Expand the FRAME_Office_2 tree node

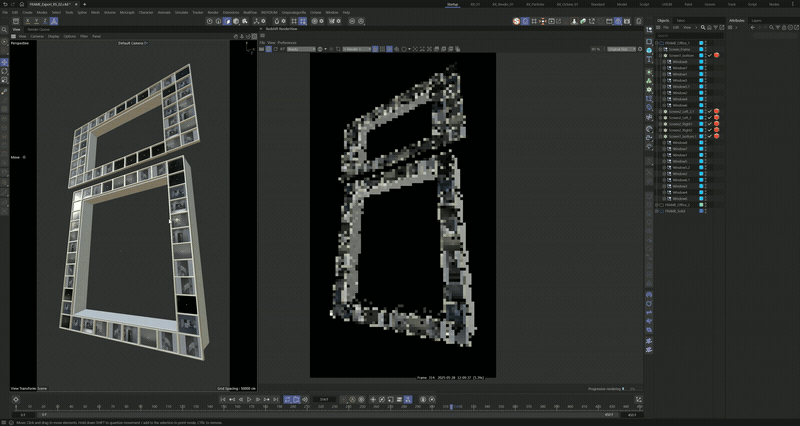pos(657,205)
